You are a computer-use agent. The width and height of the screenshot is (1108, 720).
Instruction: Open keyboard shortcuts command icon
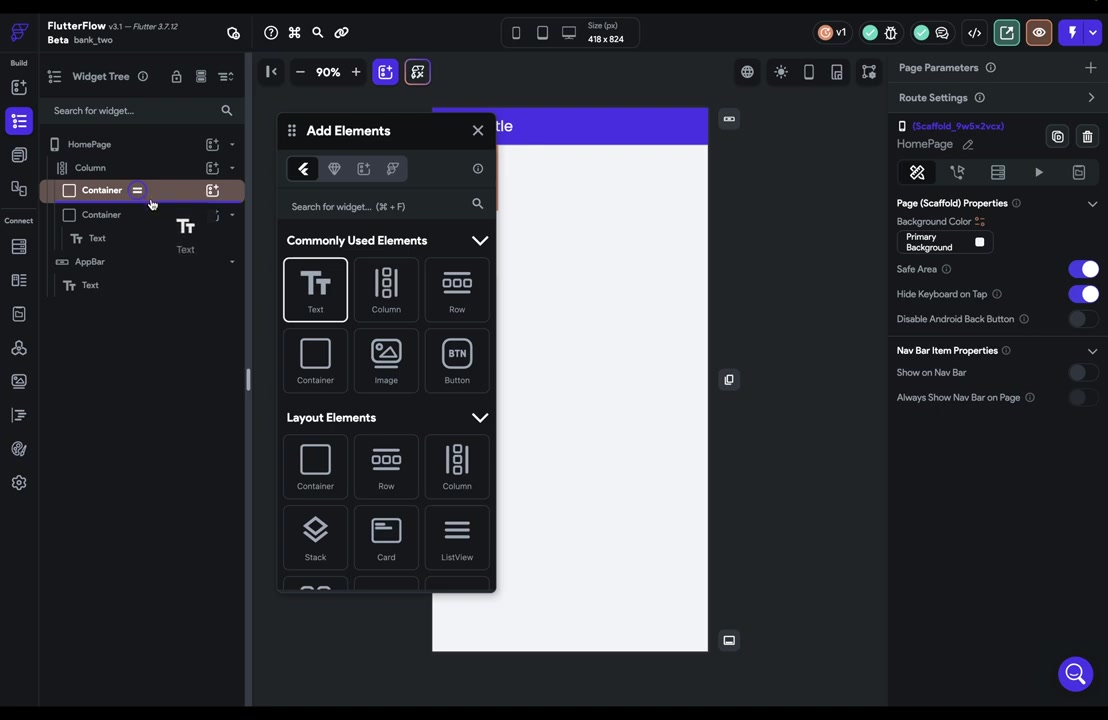click(295, 33)
